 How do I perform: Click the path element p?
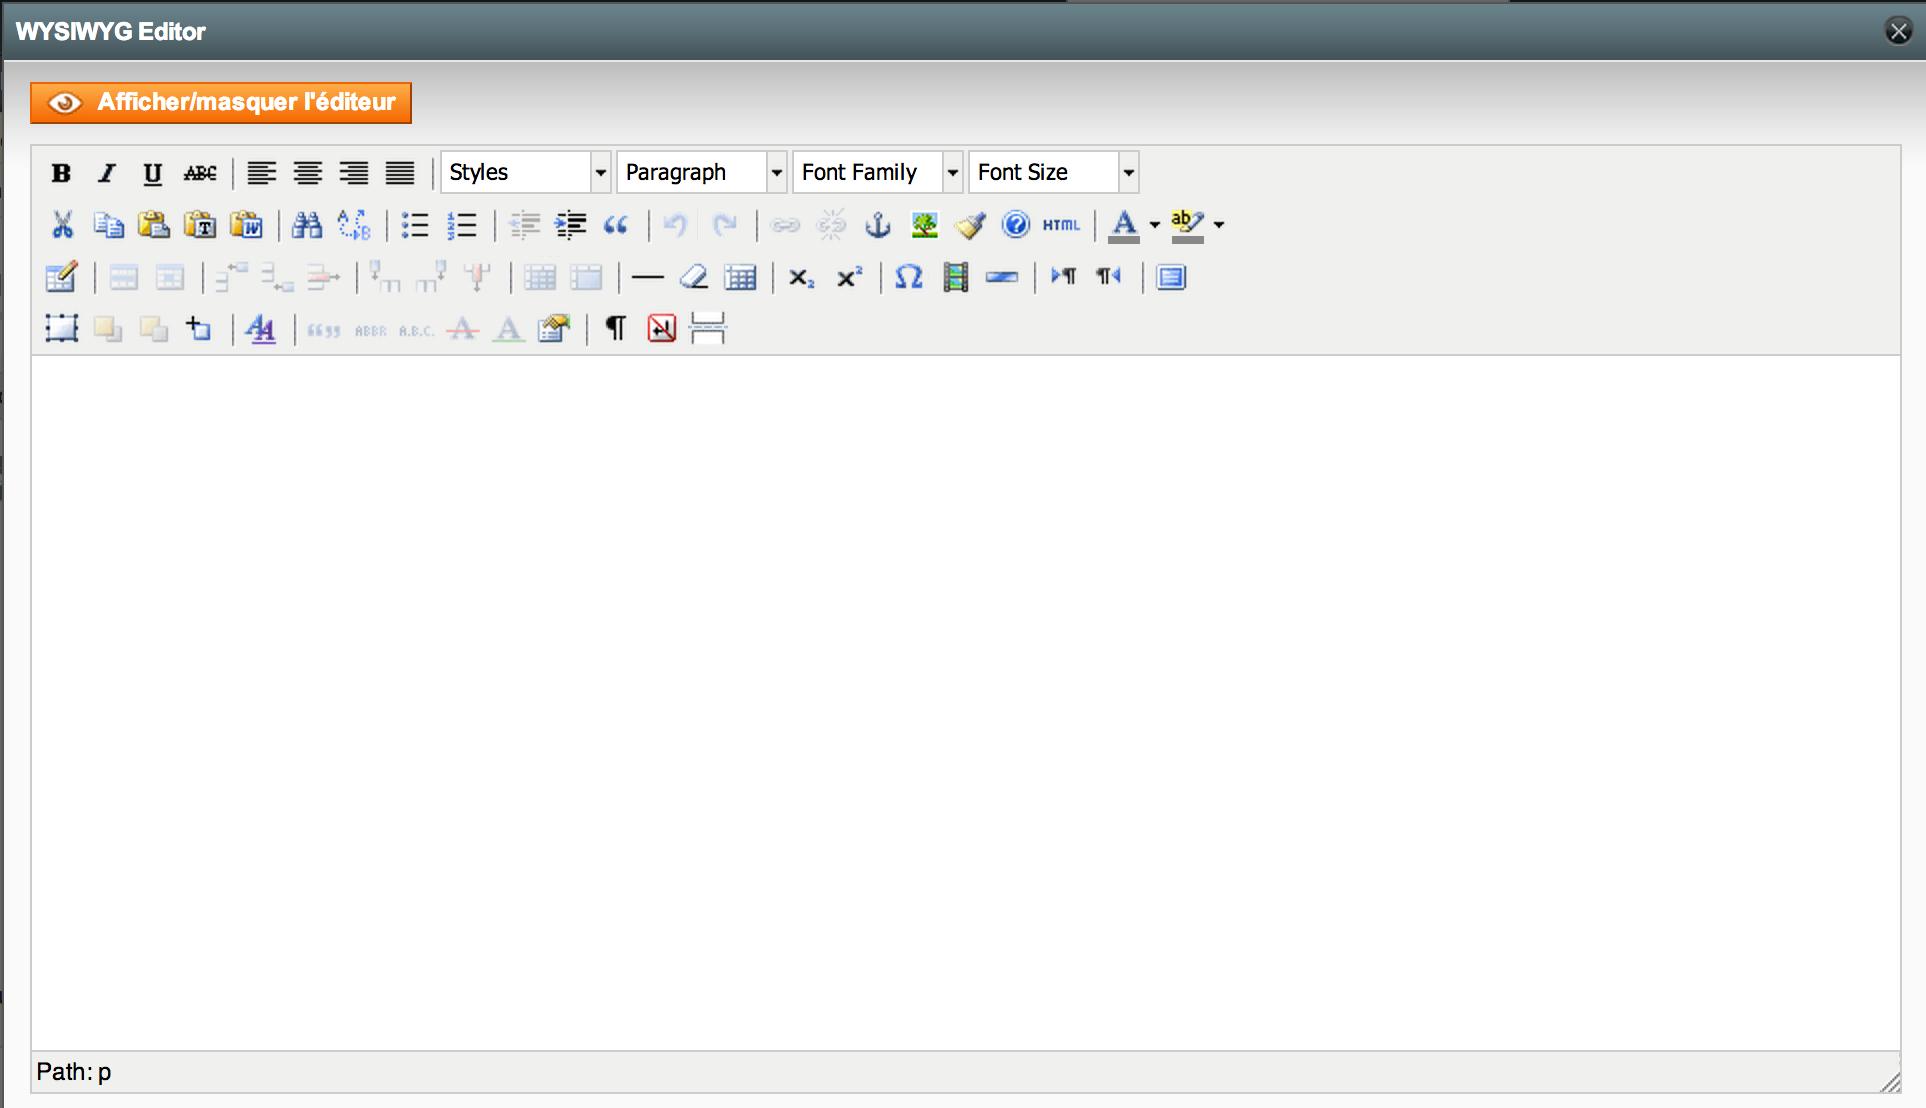point(104,1072)
